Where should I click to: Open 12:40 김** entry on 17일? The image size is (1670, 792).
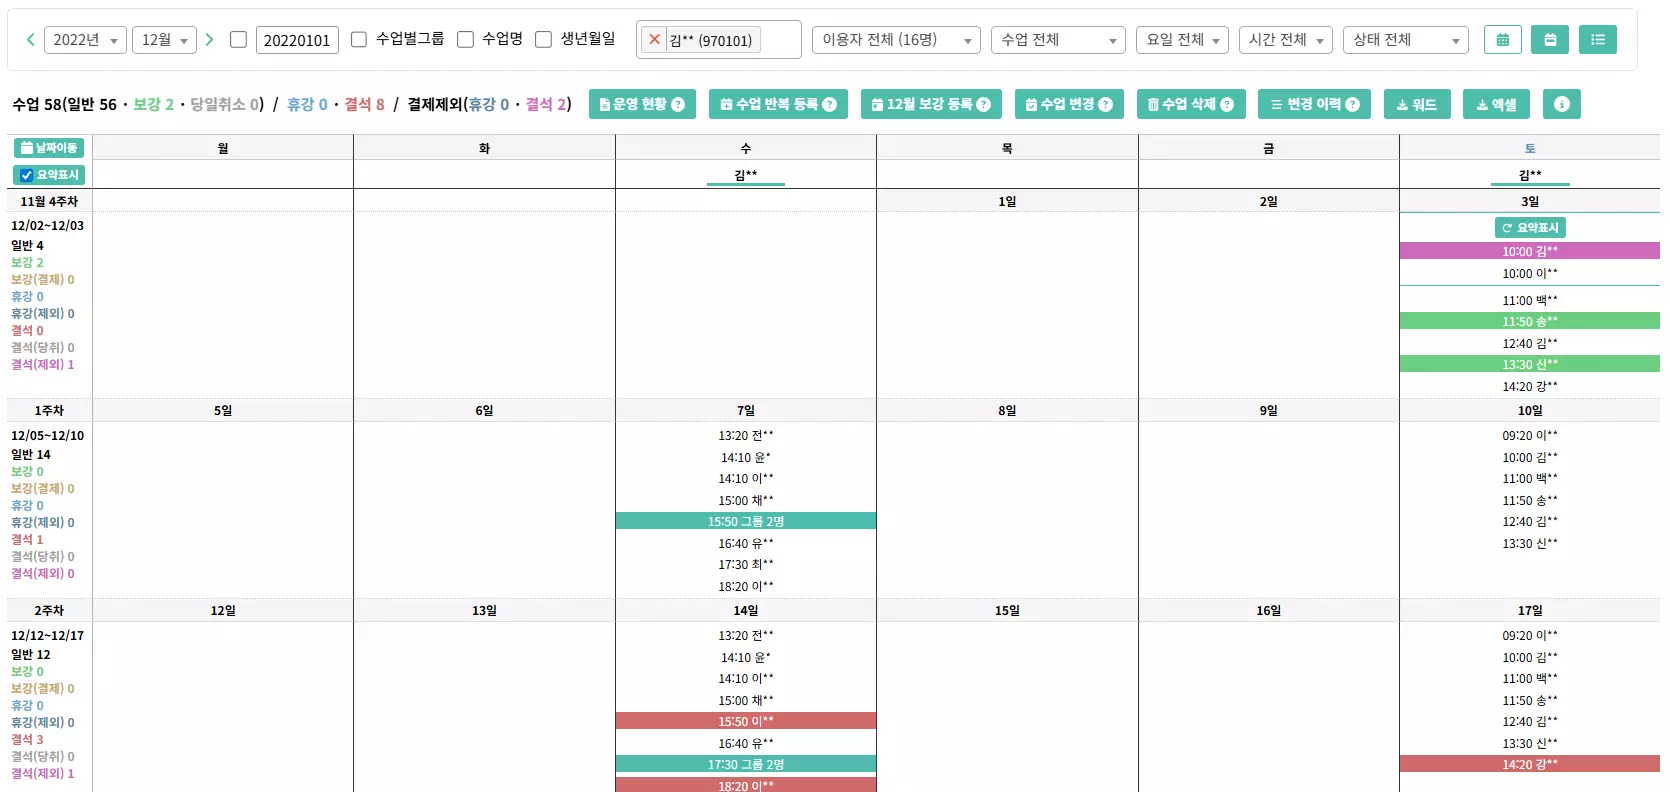(1530, 721)
